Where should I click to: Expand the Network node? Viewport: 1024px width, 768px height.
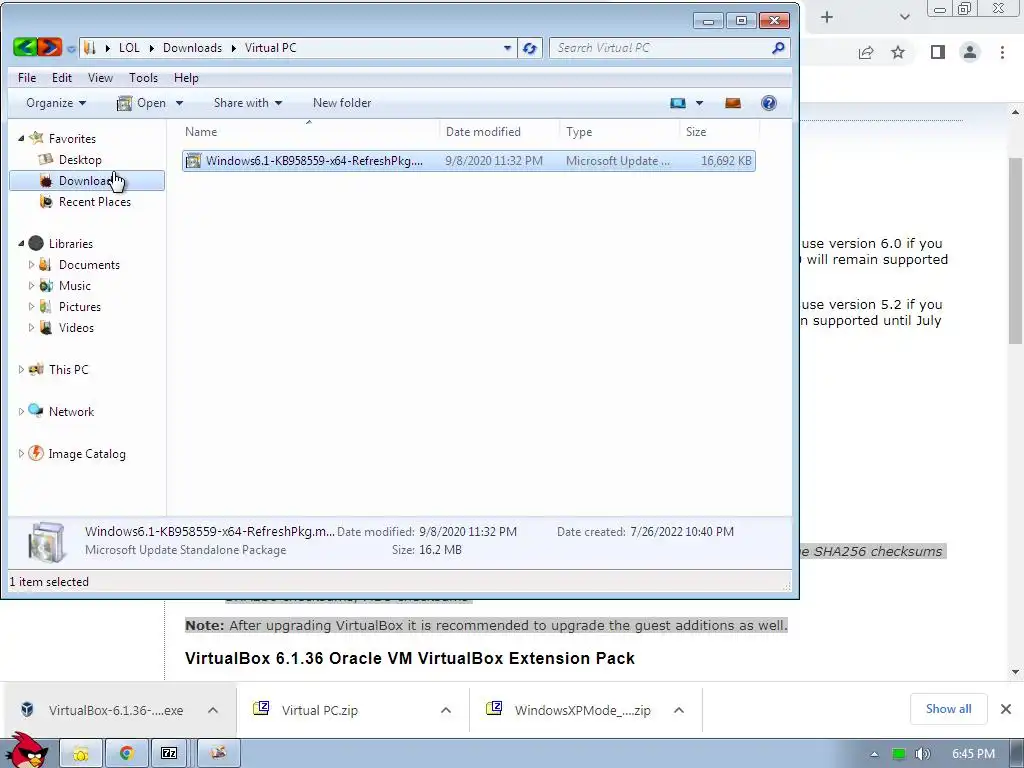tap(21, 411)
